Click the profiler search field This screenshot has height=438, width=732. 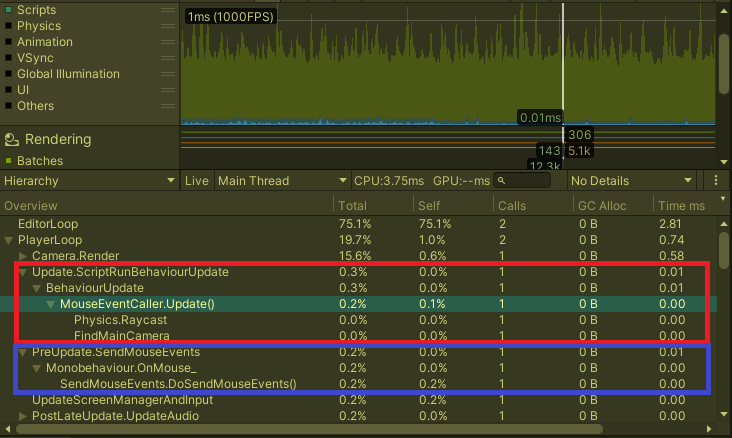tap(522, 181)
